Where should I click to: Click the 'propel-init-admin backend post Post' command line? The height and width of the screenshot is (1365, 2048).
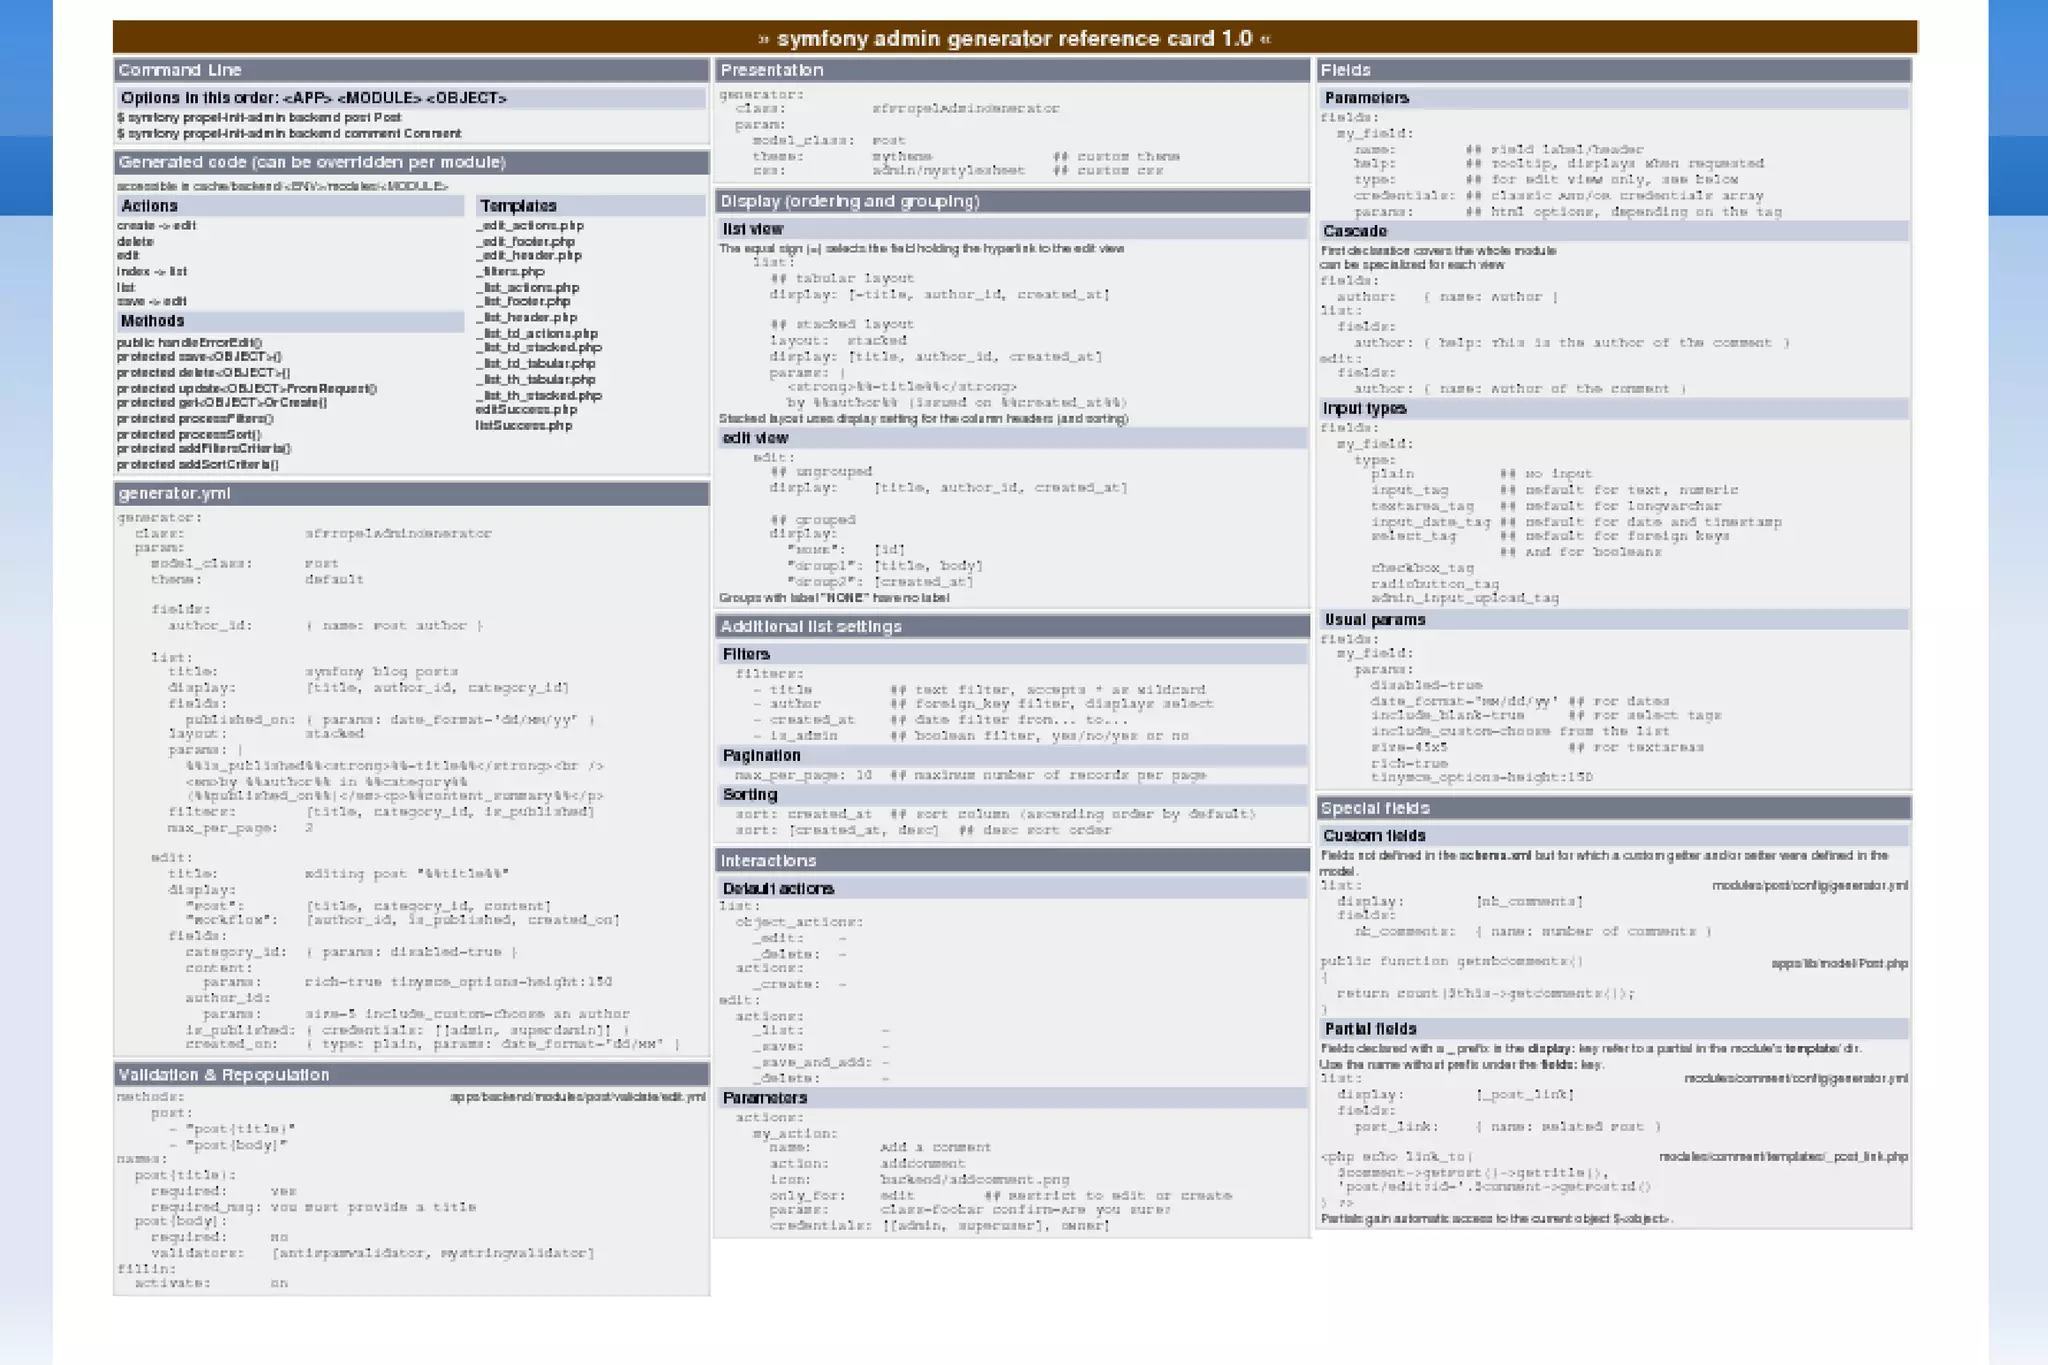click(259, 117)
